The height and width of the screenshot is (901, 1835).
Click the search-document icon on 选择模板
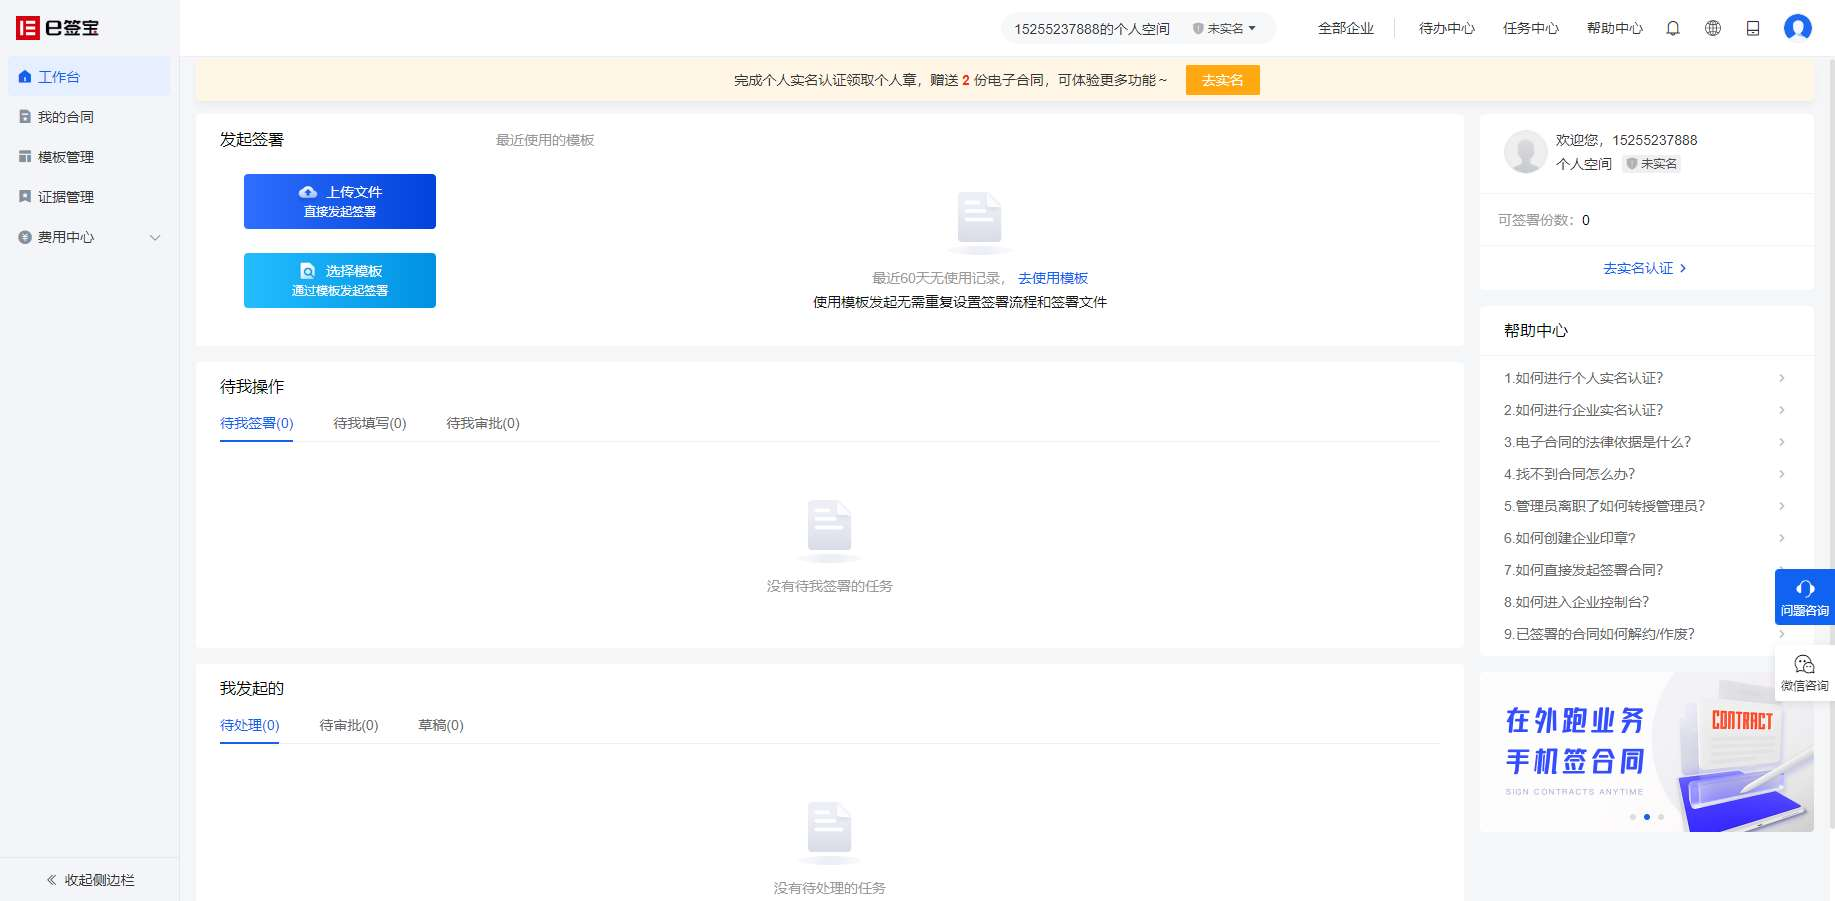308,271
